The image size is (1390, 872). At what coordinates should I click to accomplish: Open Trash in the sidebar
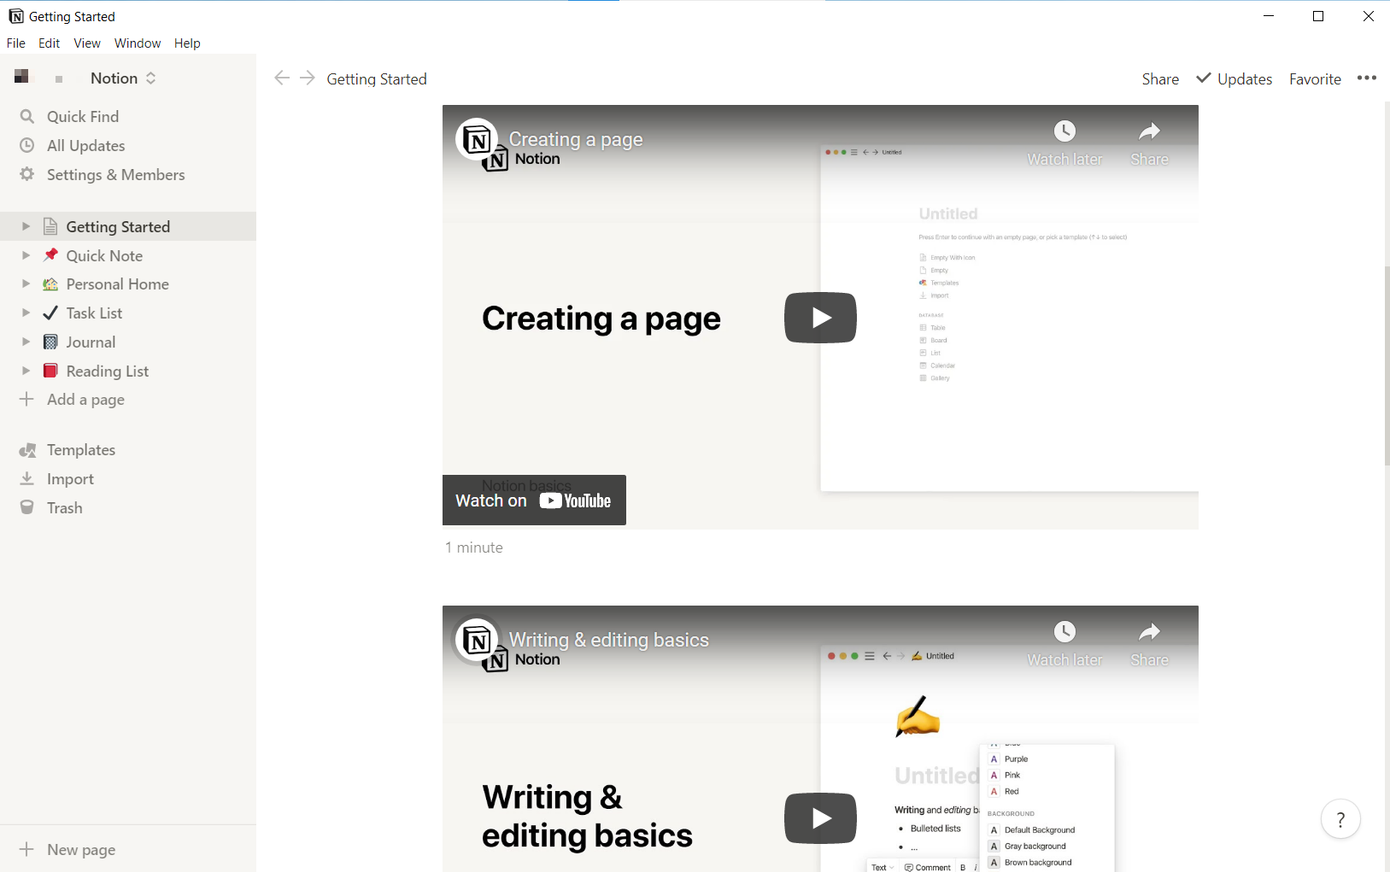64,508
